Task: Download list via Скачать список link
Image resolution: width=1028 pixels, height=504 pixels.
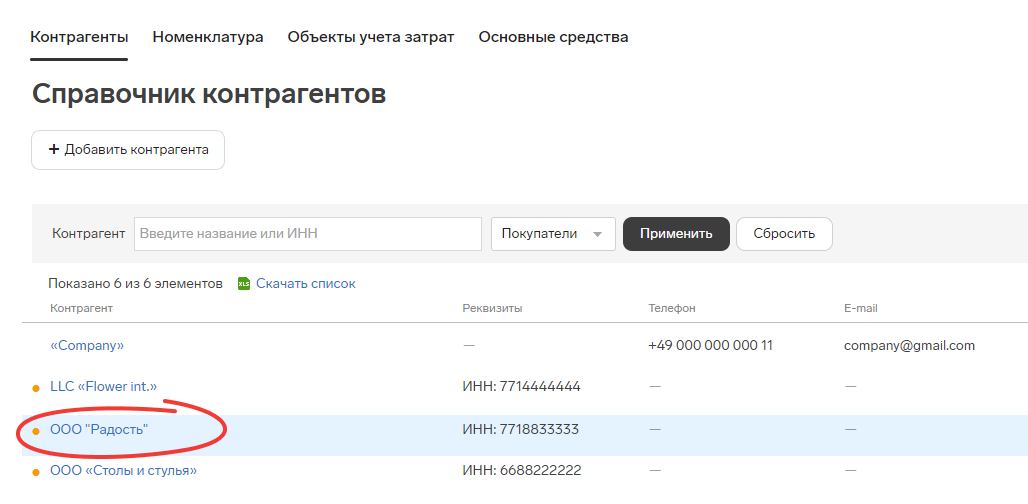Action: click(x=306, y=284)
